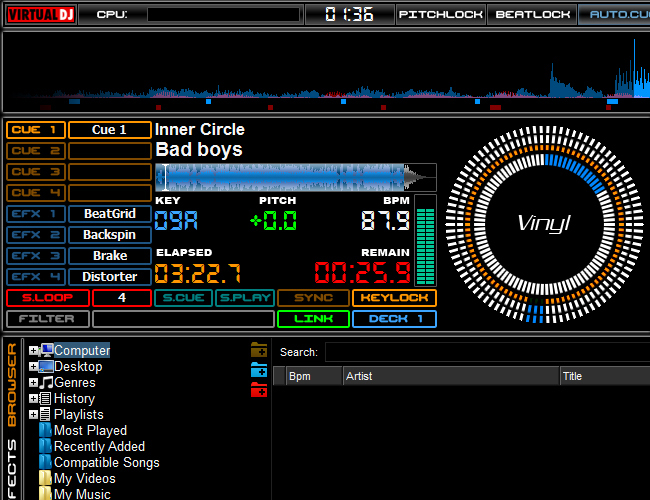Select the Playlists entry
The height and width of the screenshot is (500, 650).
click(x=78, y=415)
